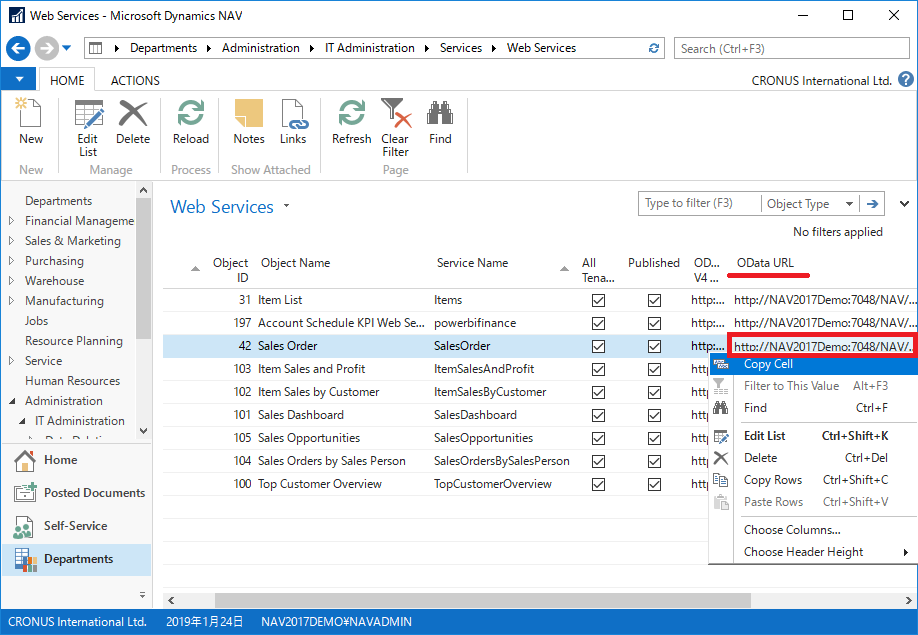
Task: Toggle All Tenants for Sales Orders by Sales Person
Action: [598, 461]
